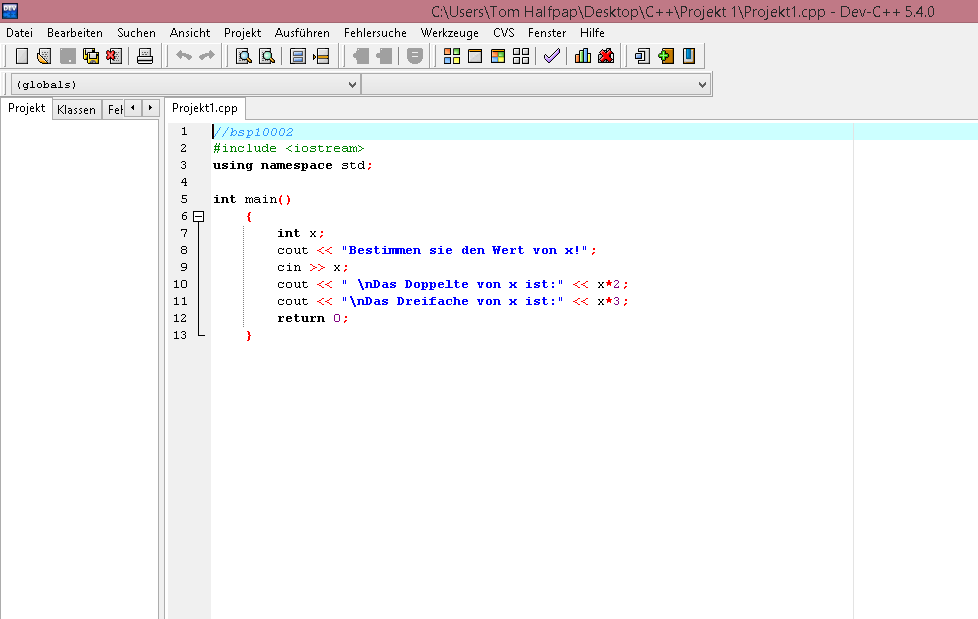Click the green plus Add to project icon
The width and height of the screenshot is (978, 619).
click(666, 56)
